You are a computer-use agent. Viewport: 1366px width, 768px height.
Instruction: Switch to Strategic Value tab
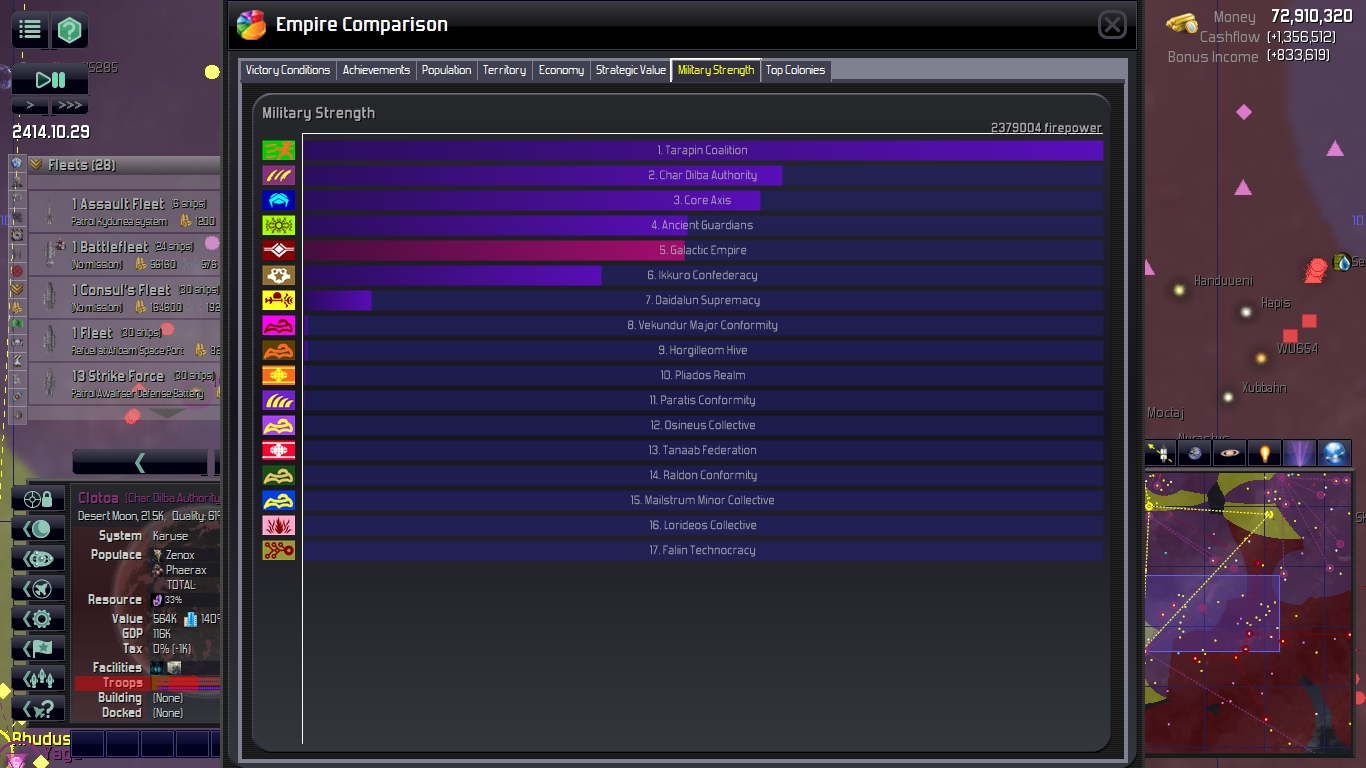pyautogui.click(x=630, y=70)
